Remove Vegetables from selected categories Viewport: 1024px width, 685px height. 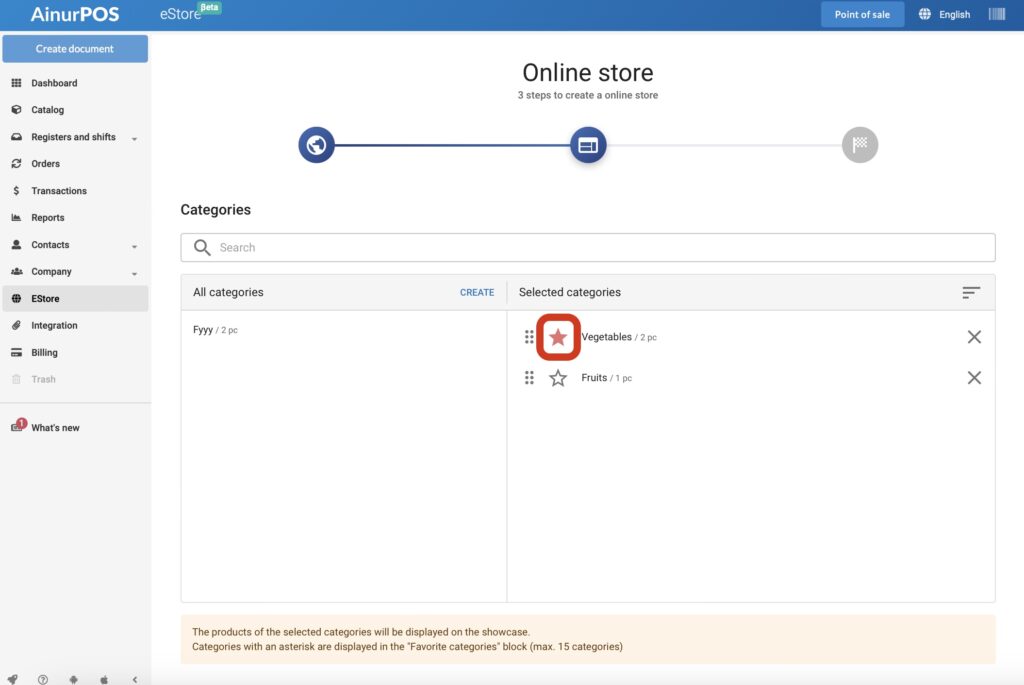coord(974,337)
